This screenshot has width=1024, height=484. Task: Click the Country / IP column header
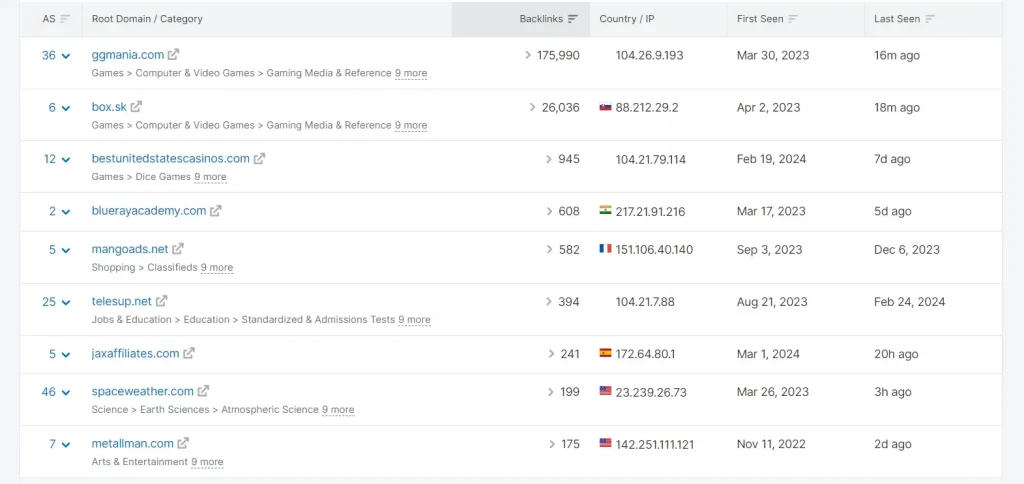[627, 19]
